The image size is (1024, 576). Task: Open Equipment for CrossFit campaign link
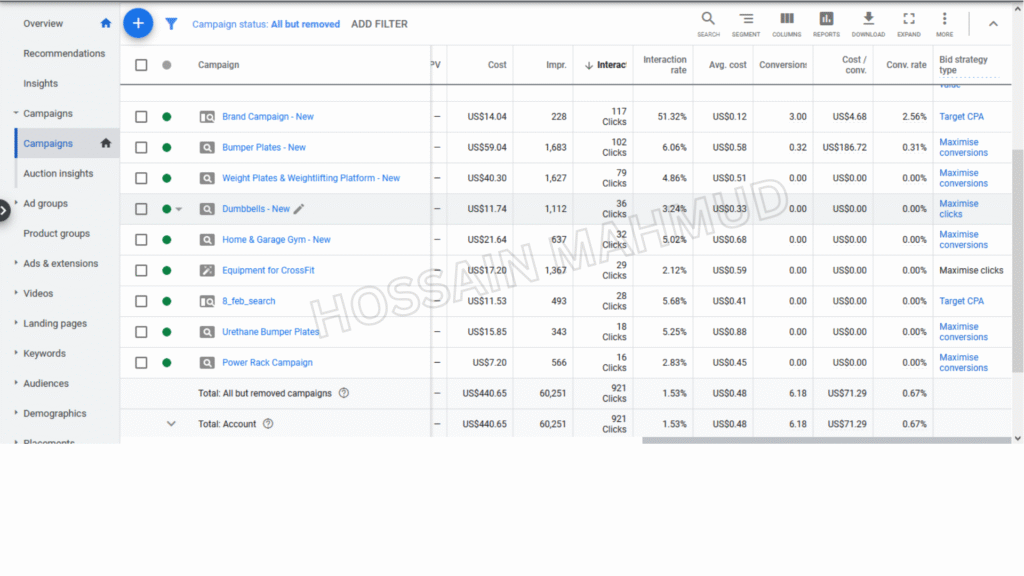[x=268, y=270]
